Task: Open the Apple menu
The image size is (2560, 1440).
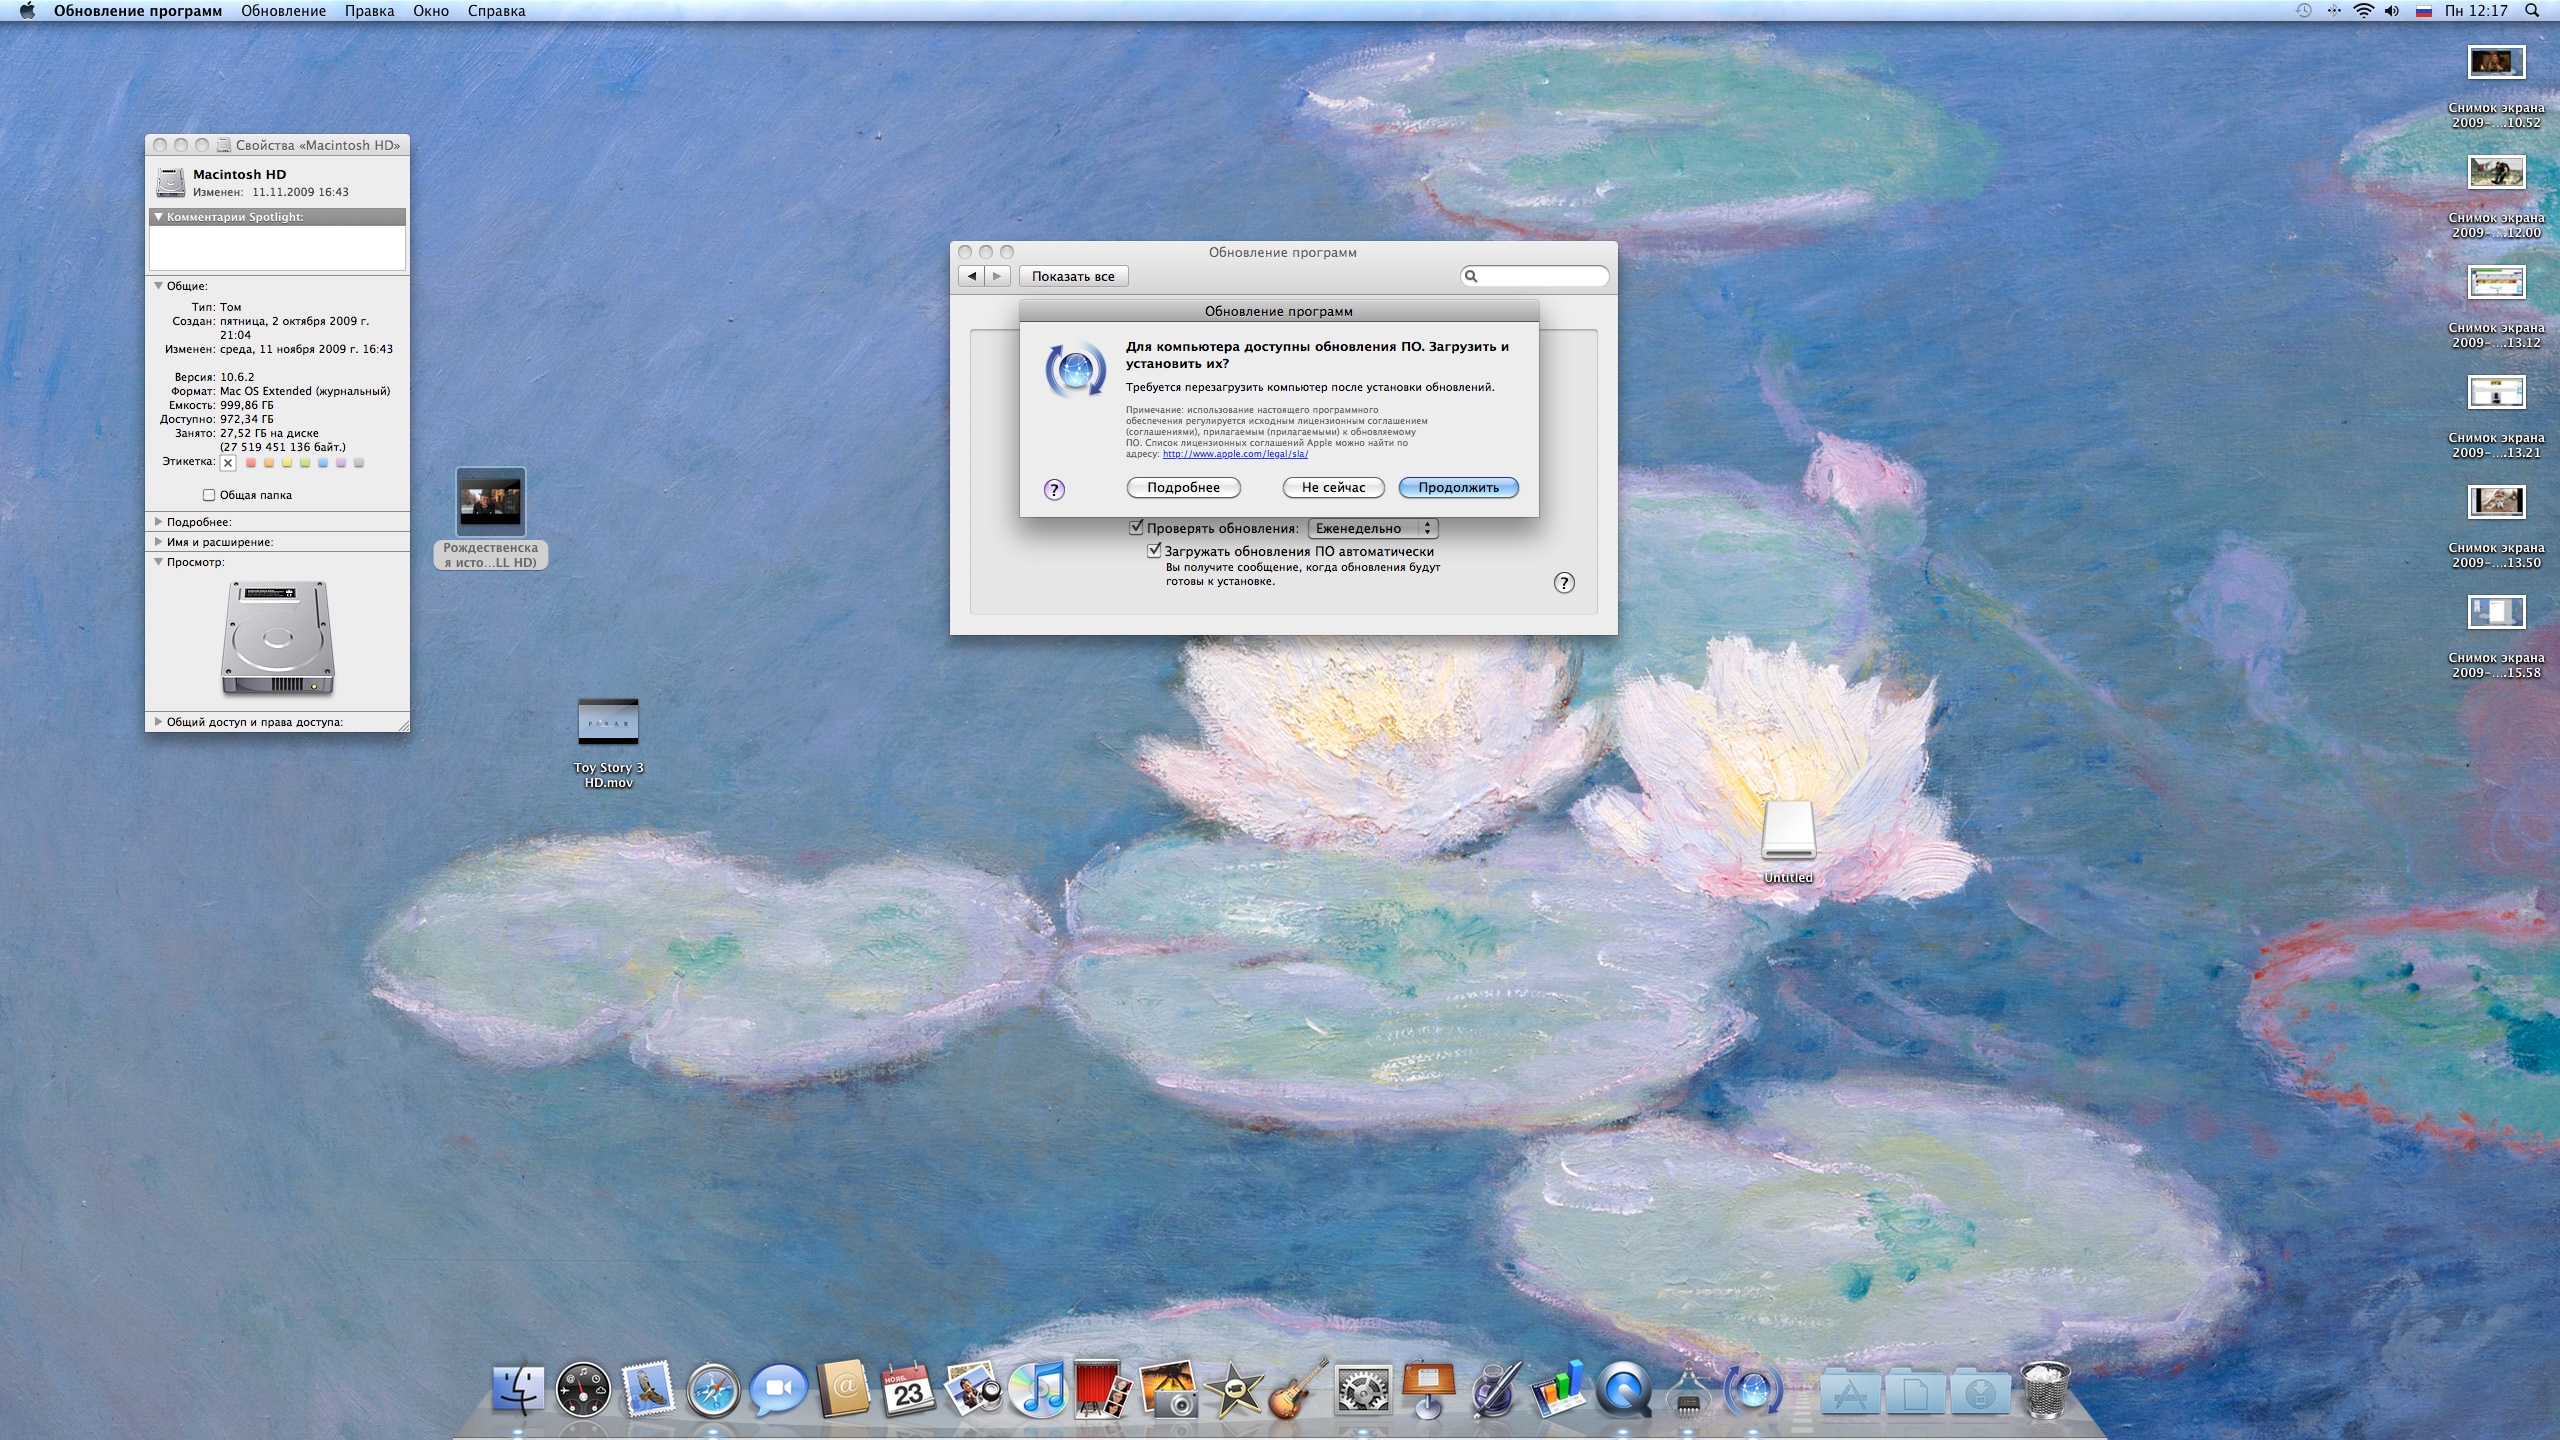Action: [x=27, y=11]
